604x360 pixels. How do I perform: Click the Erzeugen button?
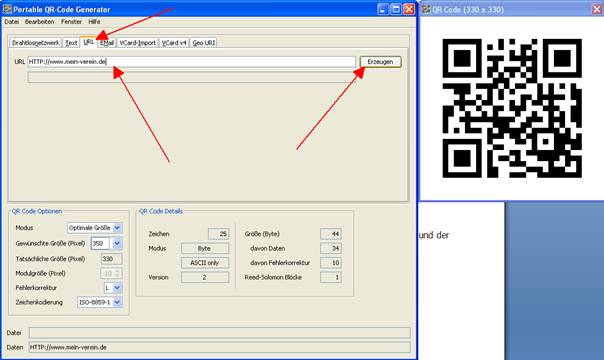pos(380,62)
